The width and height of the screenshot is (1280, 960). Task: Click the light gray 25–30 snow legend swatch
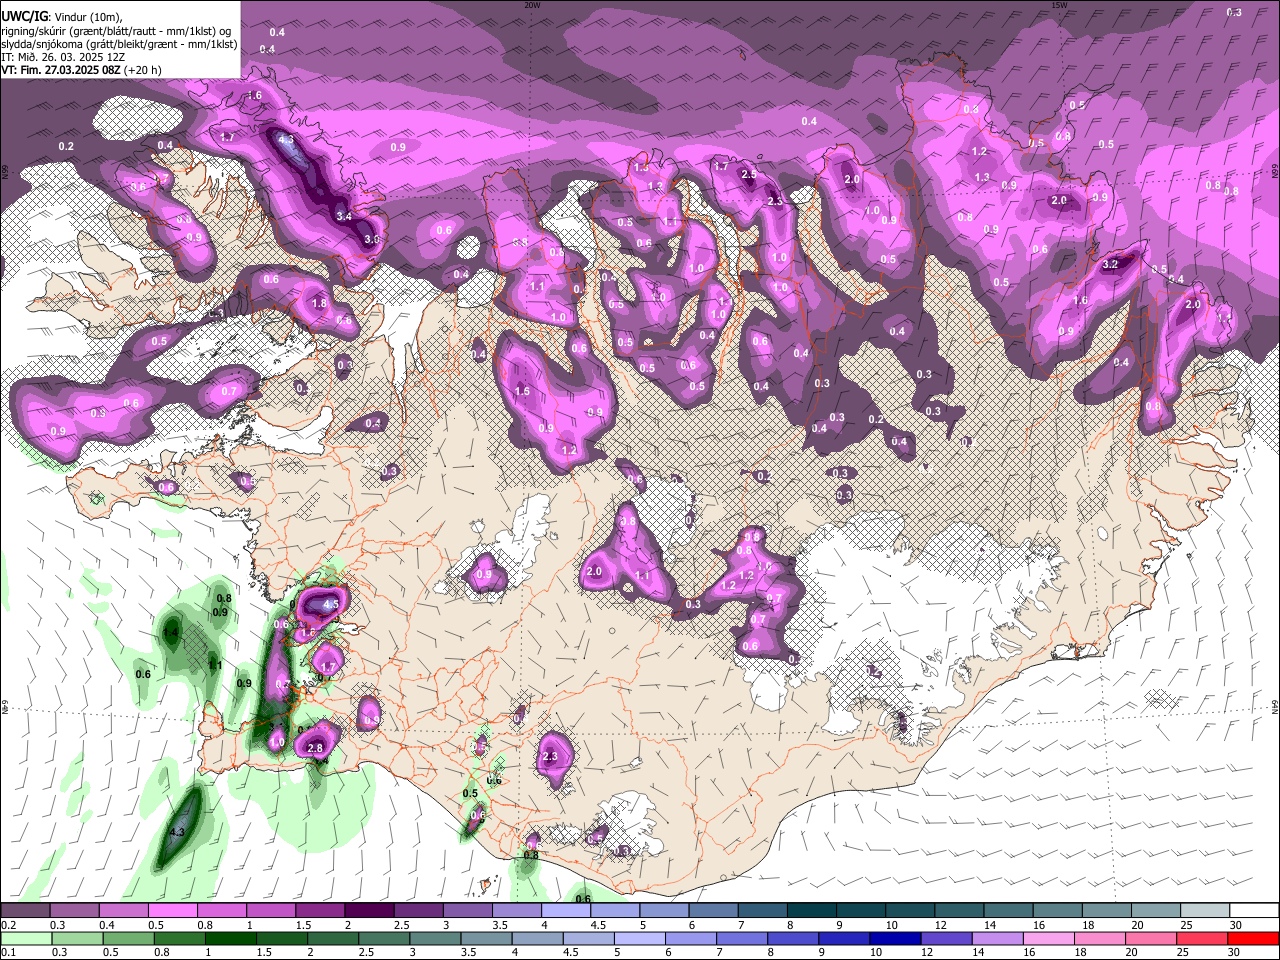coord(1205,911)
